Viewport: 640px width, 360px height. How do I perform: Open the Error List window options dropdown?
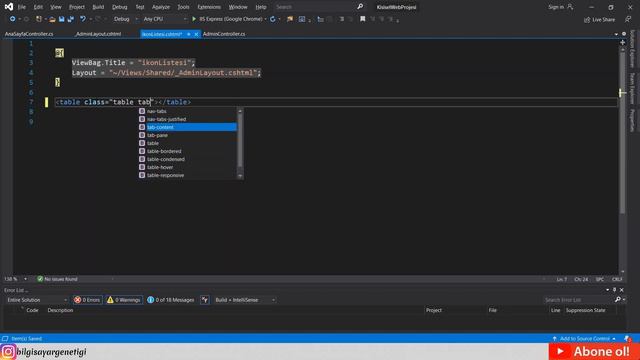[x=607, y=290]
